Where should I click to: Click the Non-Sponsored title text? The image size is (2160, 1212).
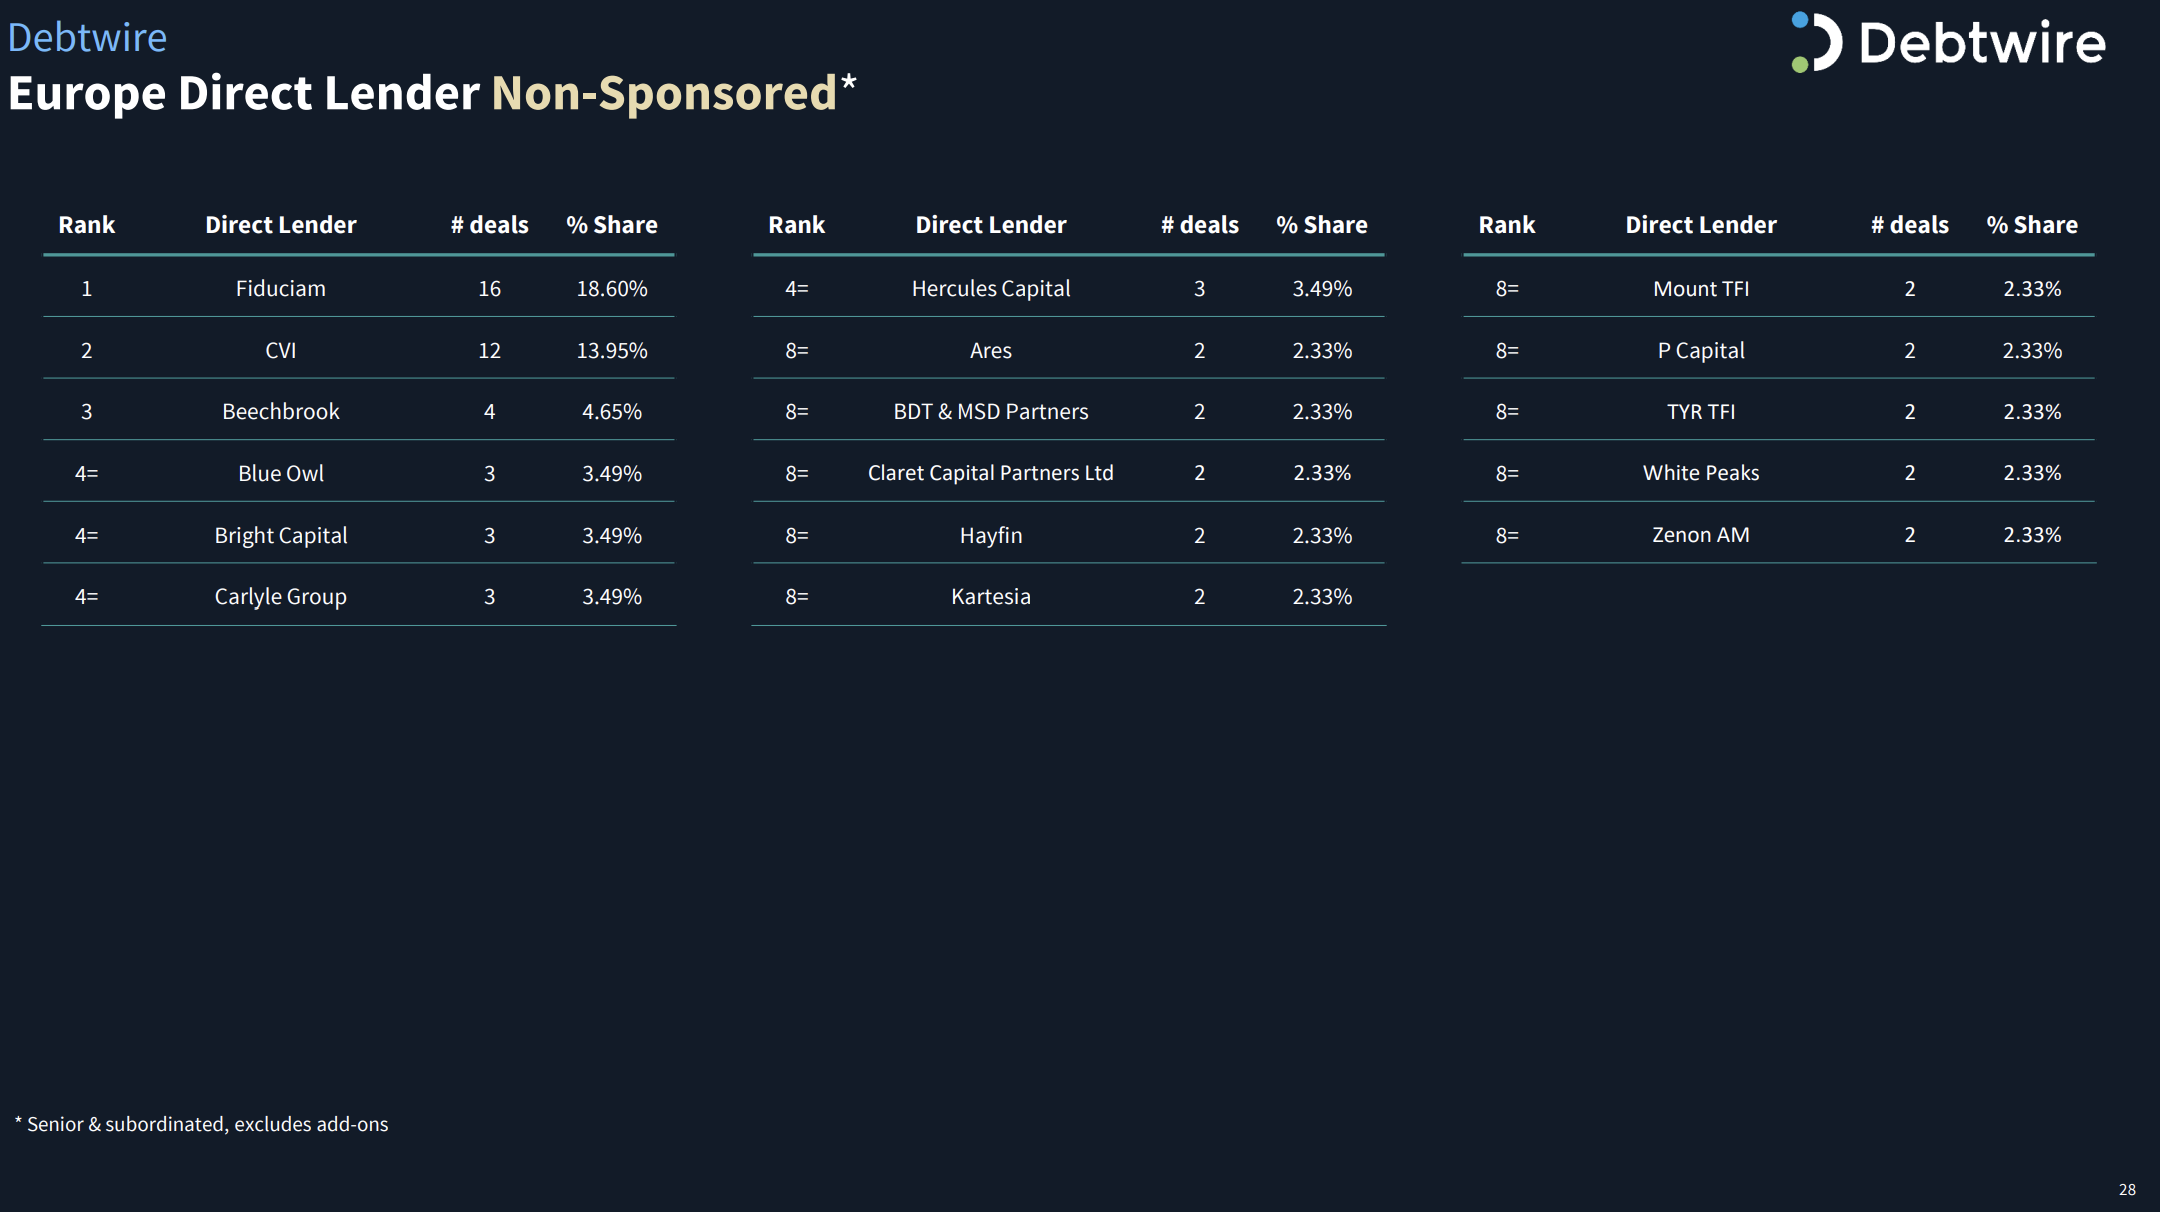664,93
